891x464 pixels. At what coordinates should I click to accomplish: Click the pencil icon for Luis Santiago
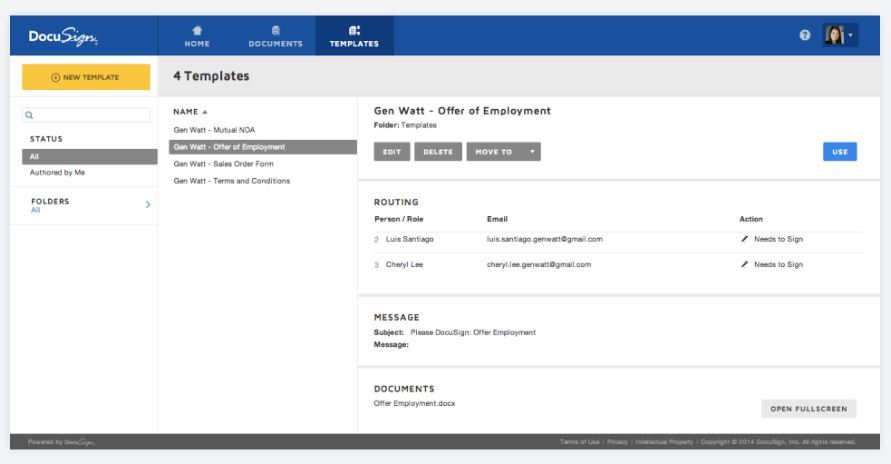pyautogui.click(x=744, y=239)
